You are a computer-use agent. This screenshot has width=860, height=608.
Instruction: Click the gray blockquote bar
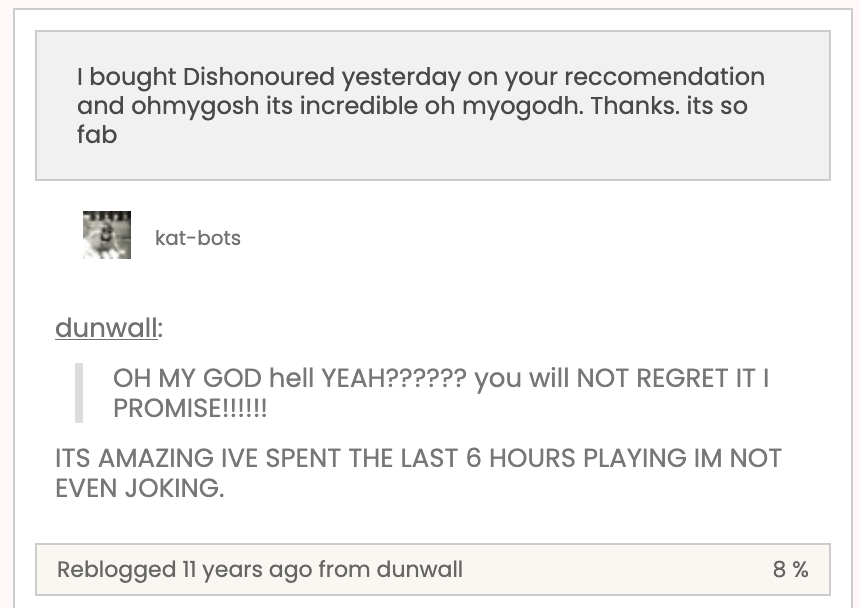[79, 393]
